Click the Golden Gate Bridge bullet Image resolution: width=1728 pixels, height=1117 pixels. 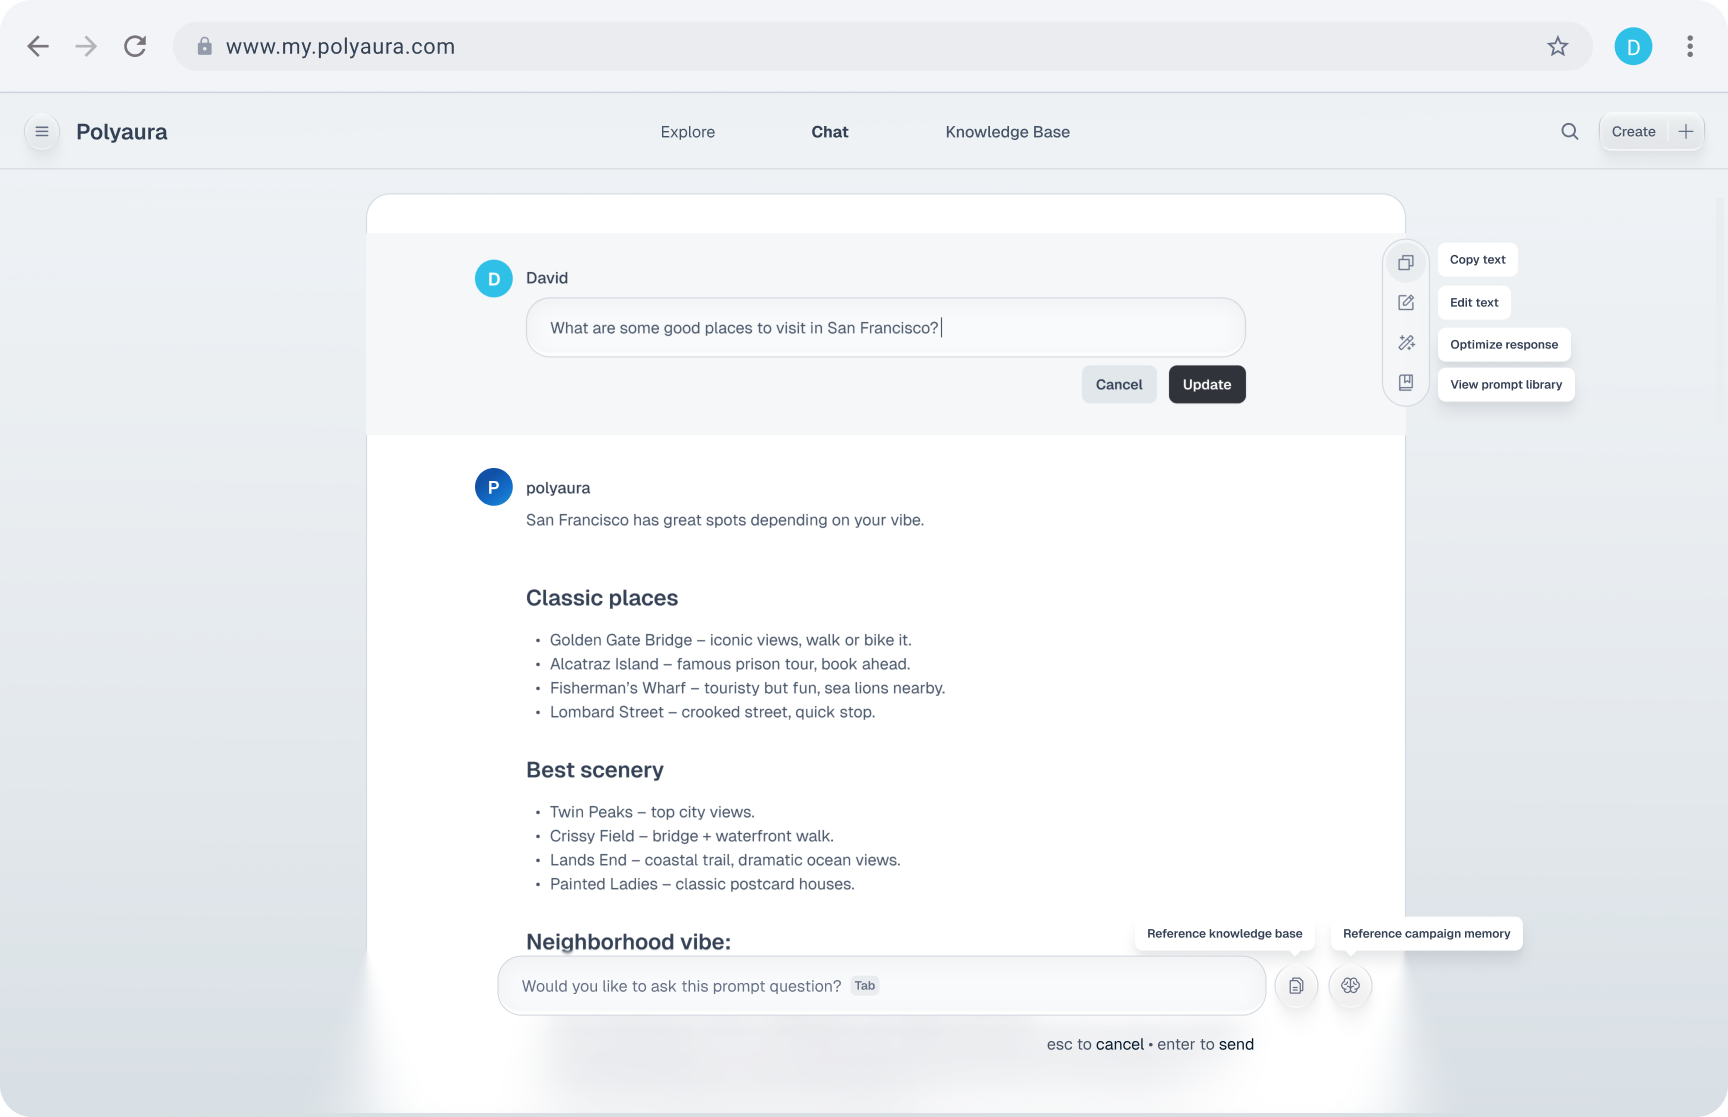coord(730,640)
